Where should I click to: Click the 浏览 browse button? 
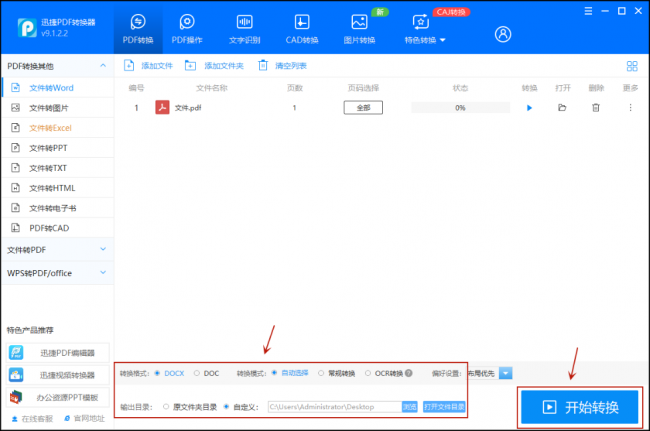410,407
